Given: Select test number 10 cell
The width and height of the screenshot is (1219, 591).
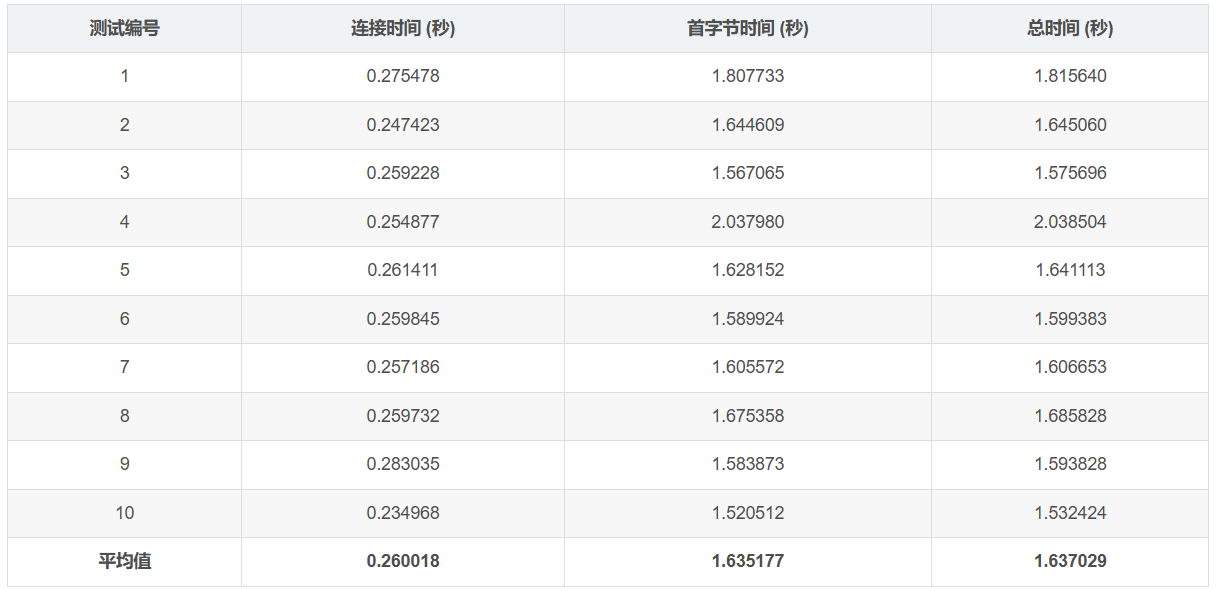Looking at the screenshot, I should [124, 513].
